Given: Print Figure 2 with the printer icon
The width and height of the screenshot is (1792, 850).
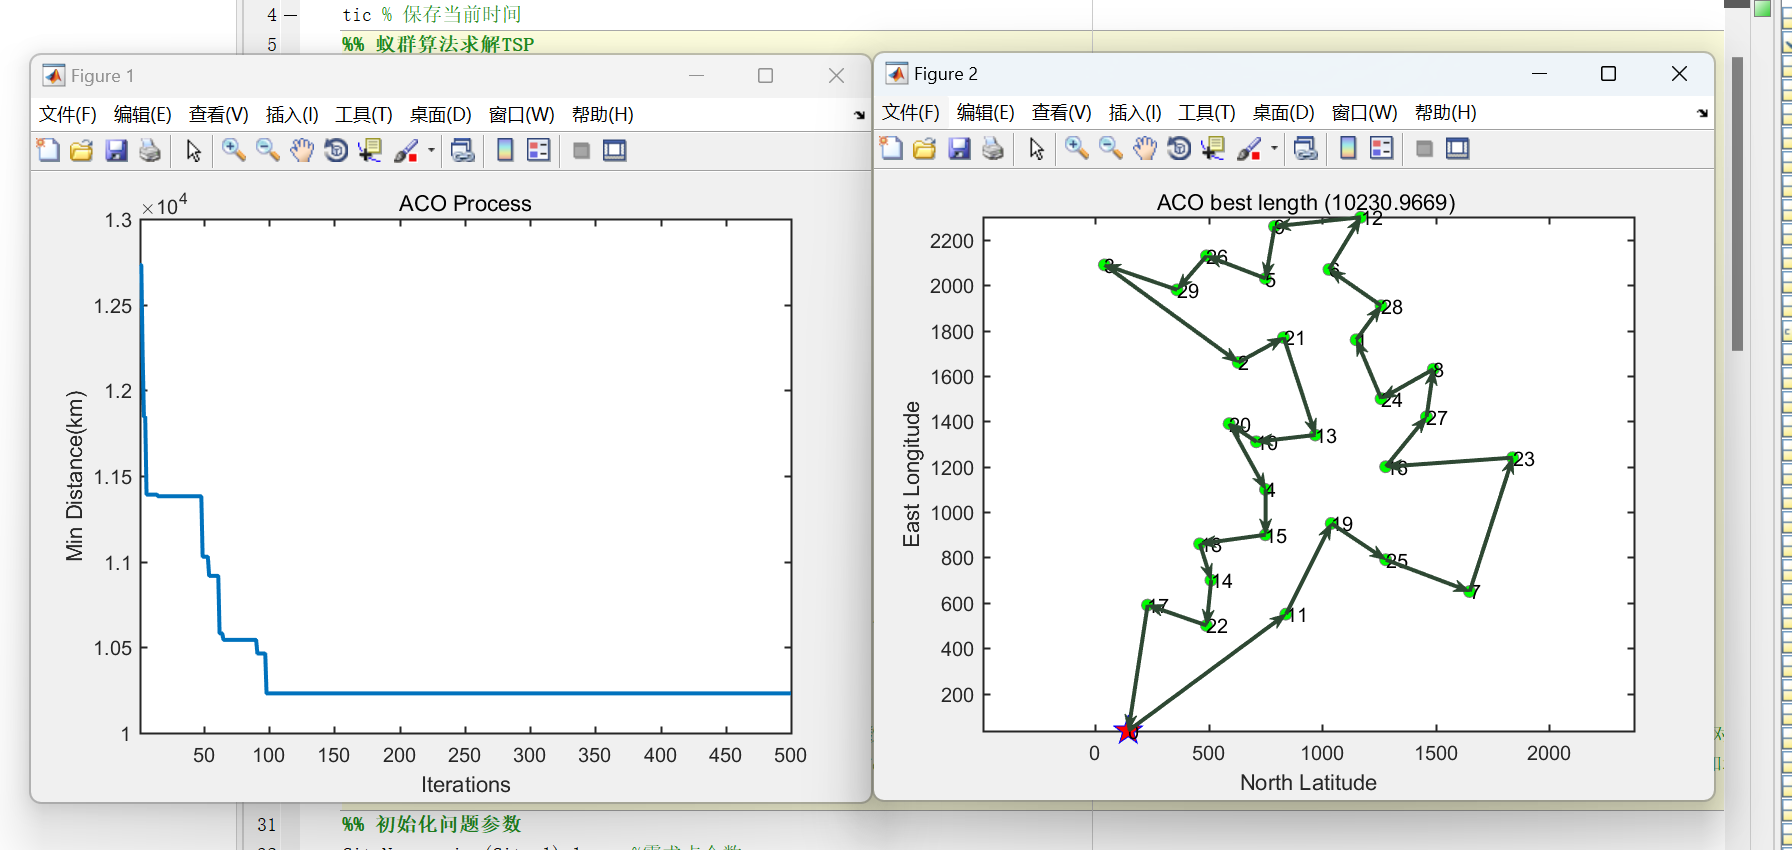Looking at the screenshot, I should tap(993, 149).
